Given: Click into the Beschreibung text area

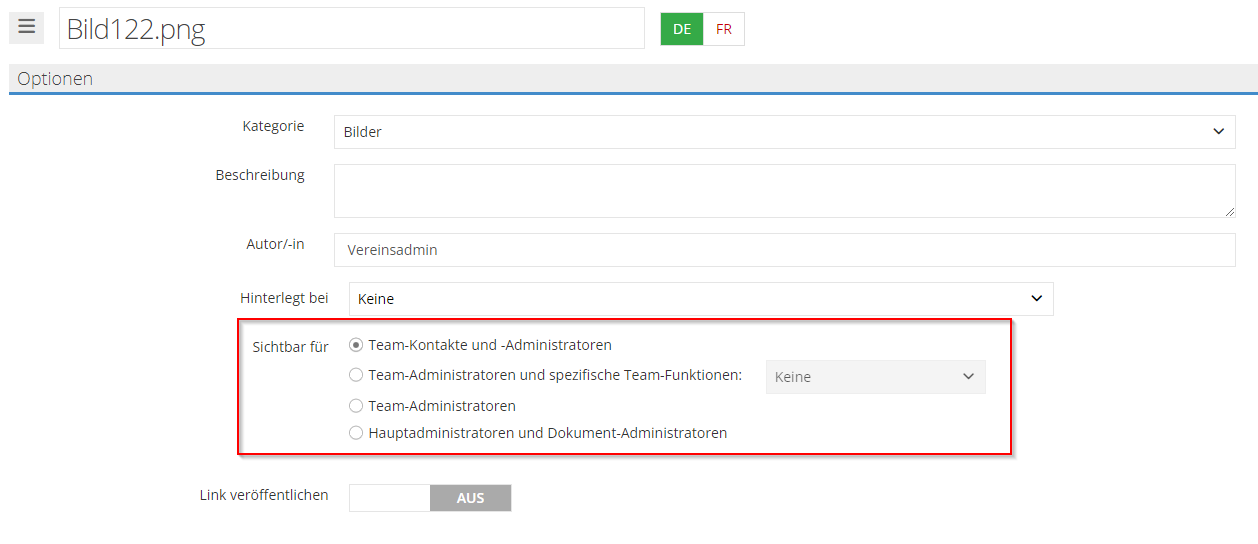Looking at the screenshot, I should pos(784,190).
